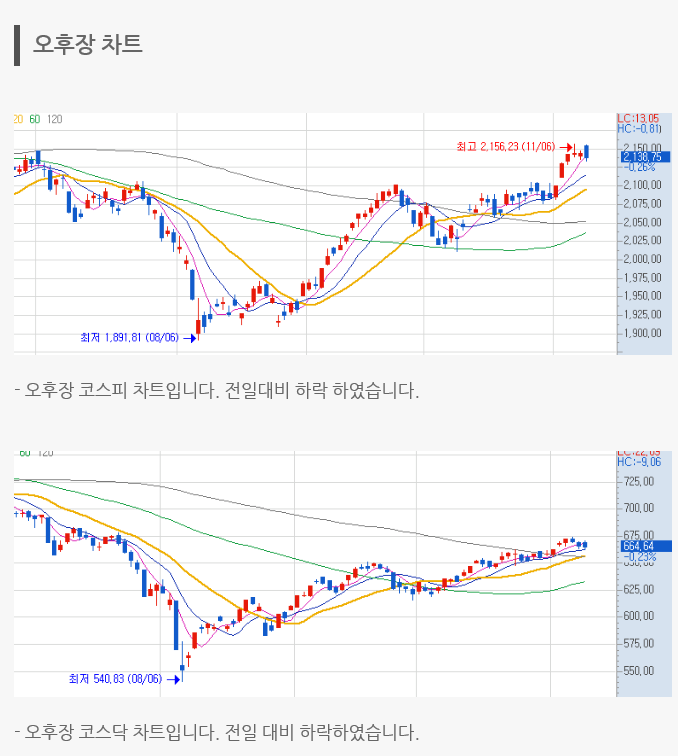Screen dimensions: 678x756
Task: Click the 오후장 차트 section heading
Action: coord(88,45)
